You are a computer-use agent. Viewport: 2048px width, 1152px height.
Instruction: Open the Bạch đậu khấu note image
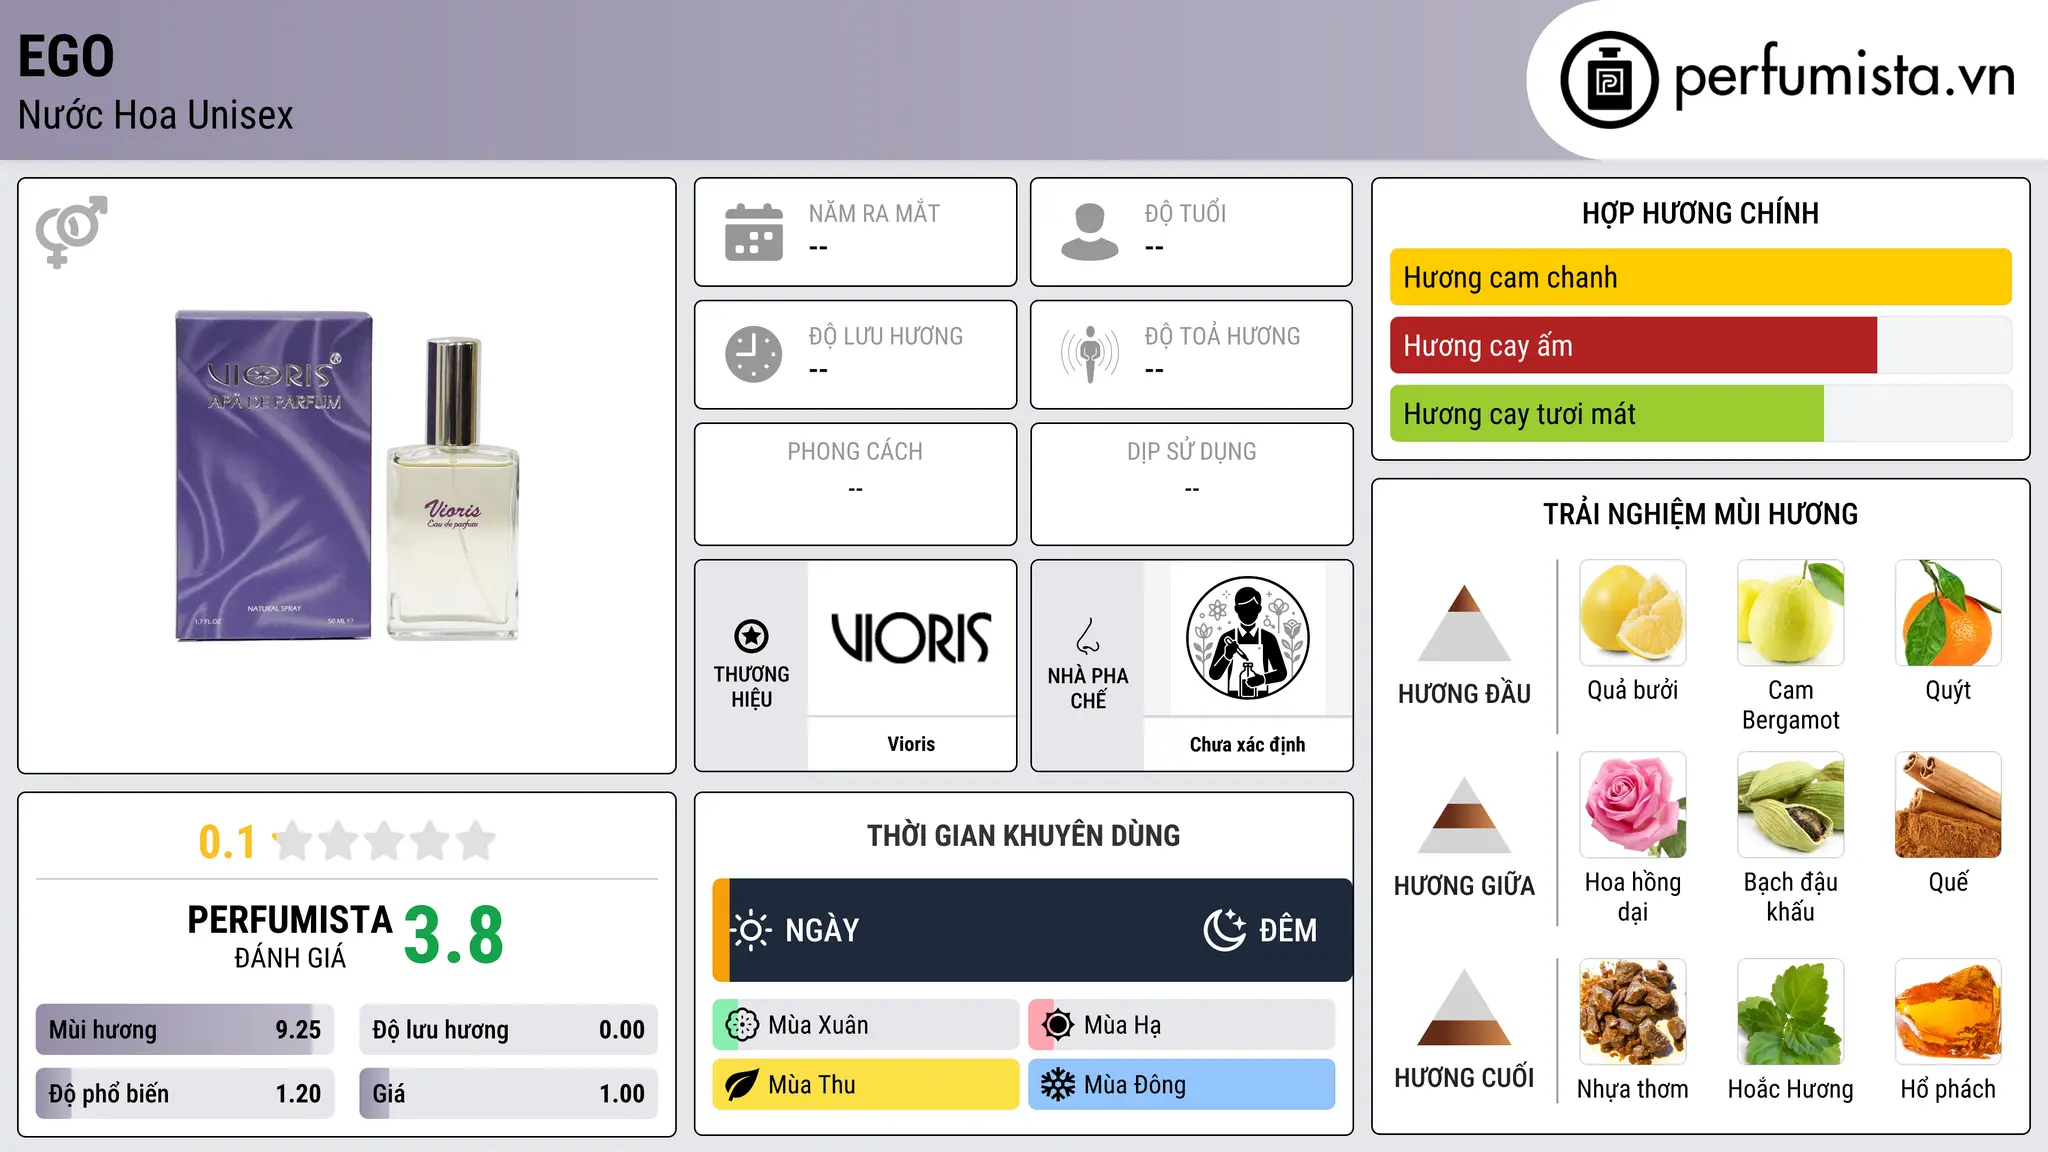tap(1791, 805)
